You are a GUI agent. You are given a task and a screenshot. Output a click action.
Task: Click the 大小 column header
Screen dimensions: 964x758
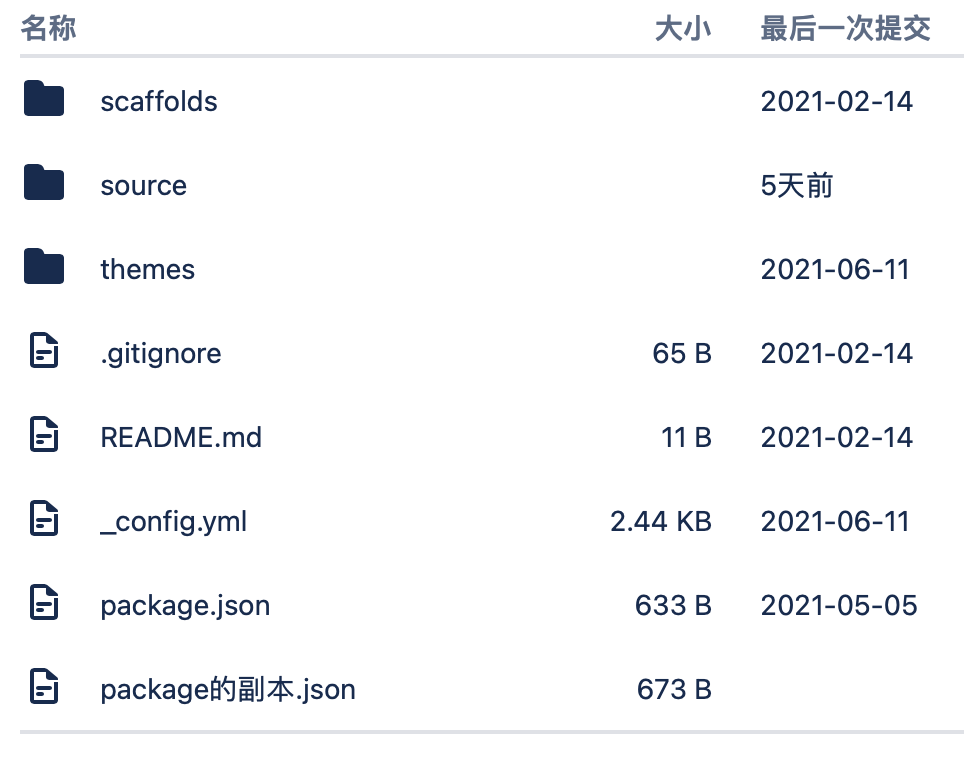683,29
